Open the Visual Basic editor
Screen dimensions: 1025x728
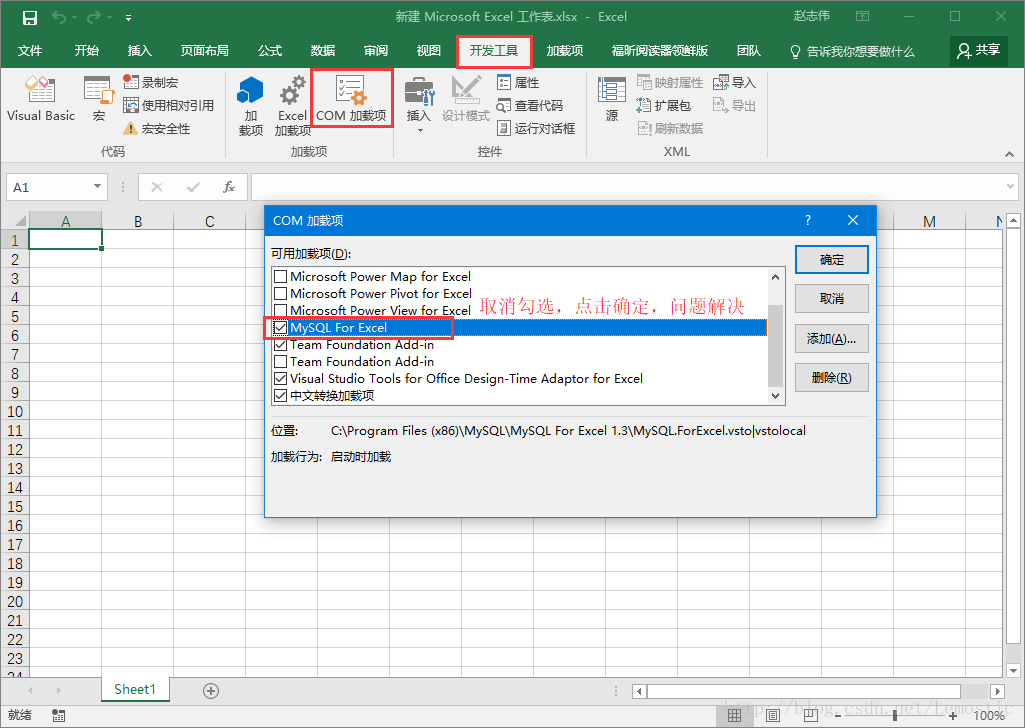tap(41, 99)
